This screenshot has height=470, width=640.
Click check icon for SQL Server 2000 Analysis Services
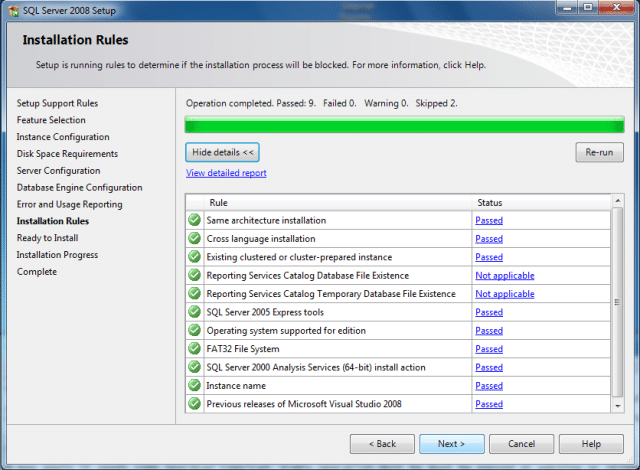[195, 367]
